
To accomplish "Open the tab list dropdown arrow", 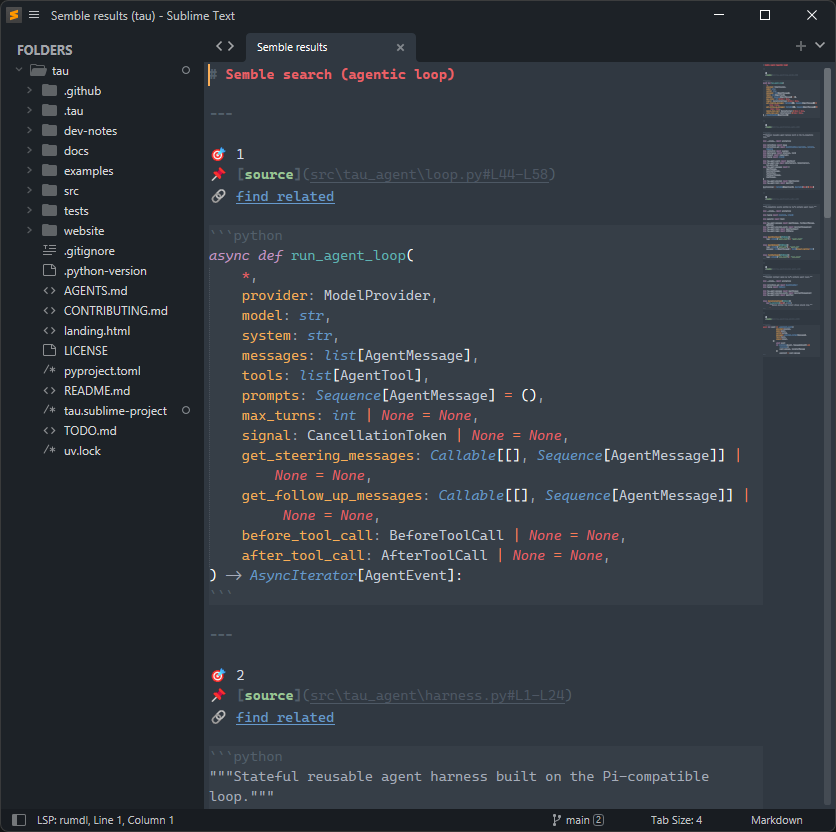I will pos(820,46).
